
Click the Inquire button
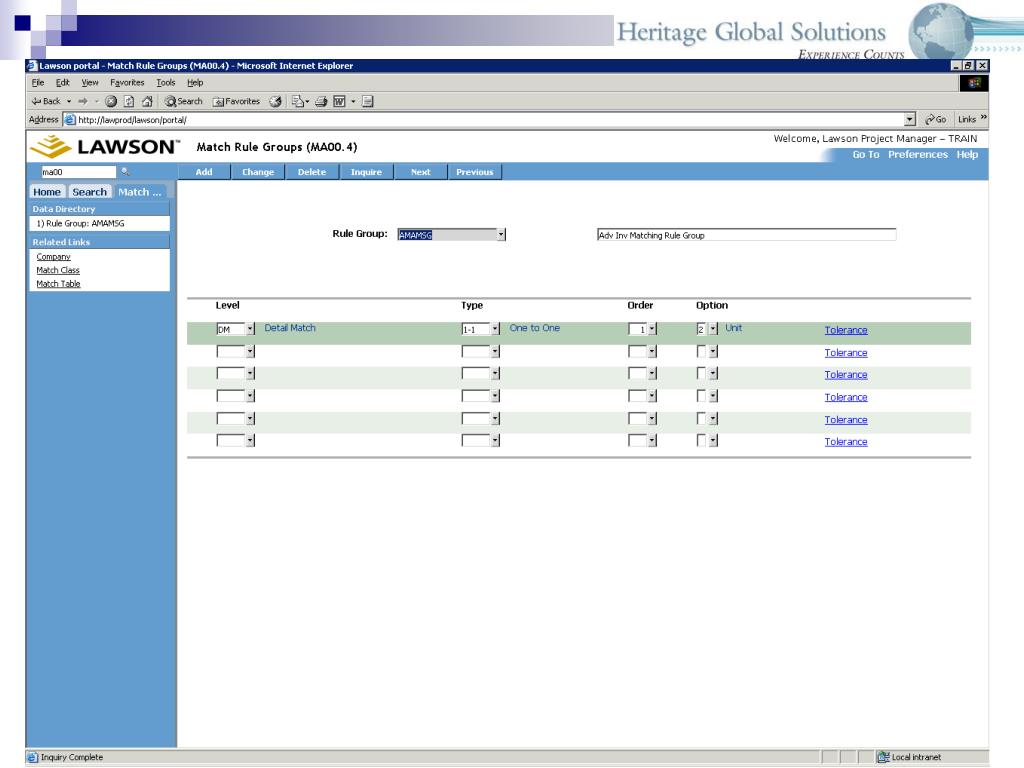pos(366,172)
